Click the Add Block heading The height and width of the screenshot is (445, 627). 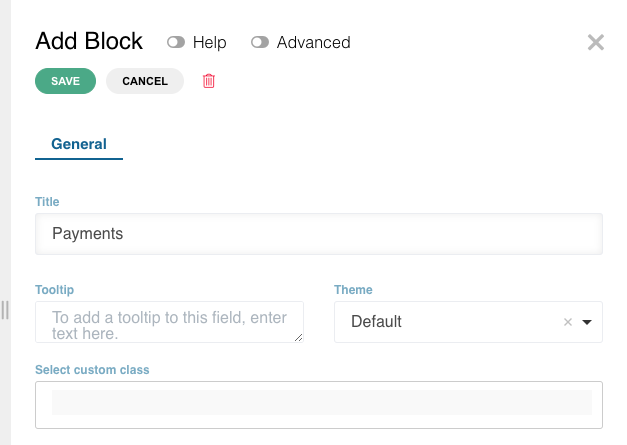89,41
